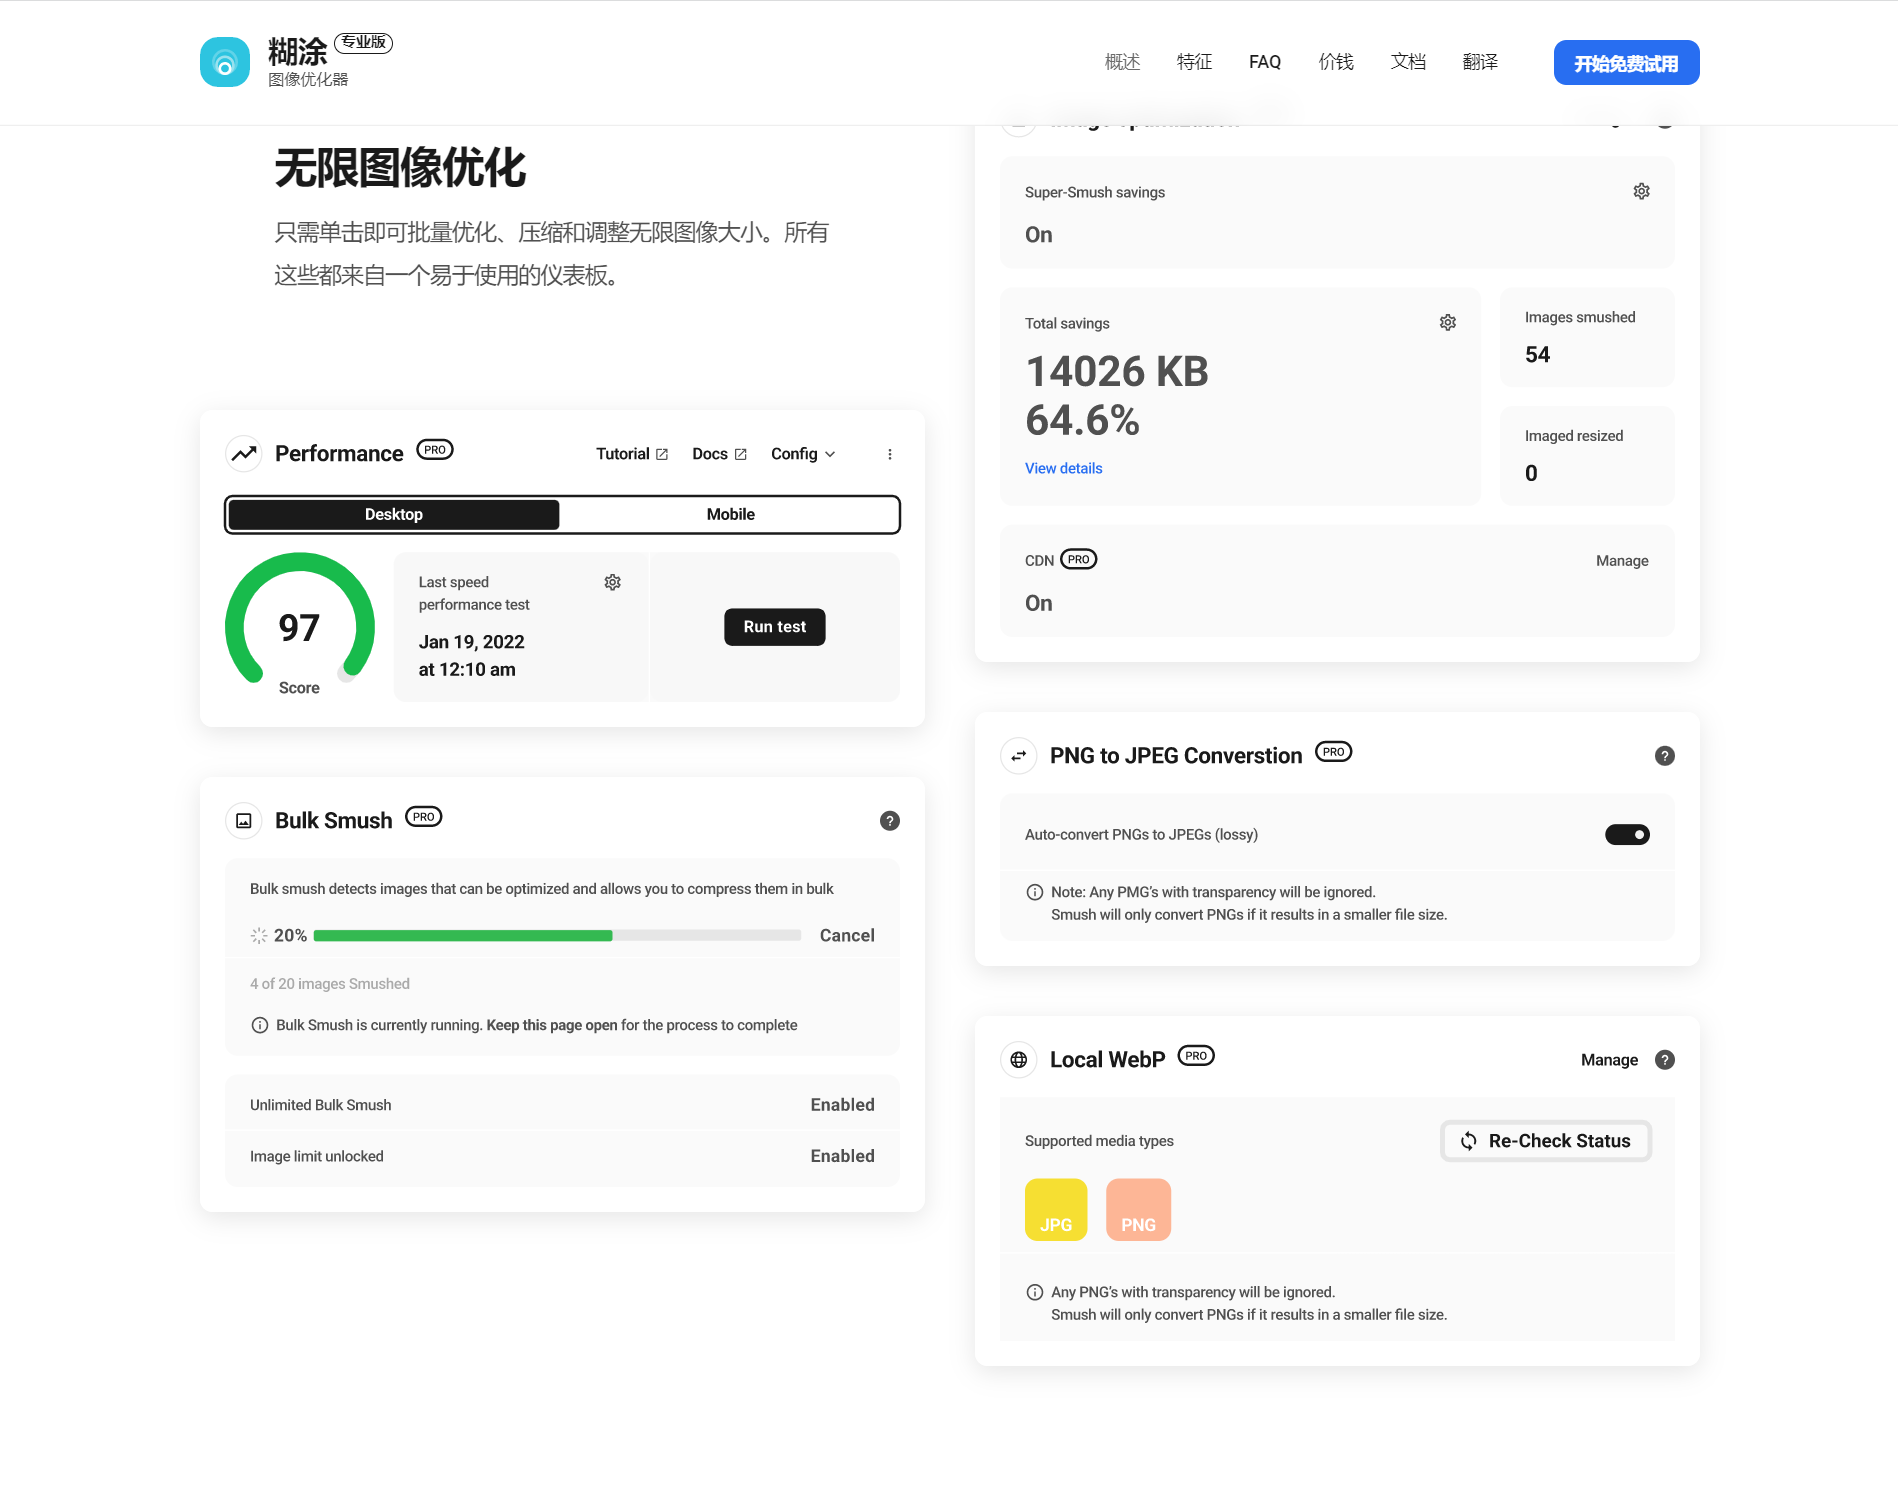Click Unlimited Bulk Smush row
The width and height of the screenshot is (1898, 1507).
tap(562, 1105)
